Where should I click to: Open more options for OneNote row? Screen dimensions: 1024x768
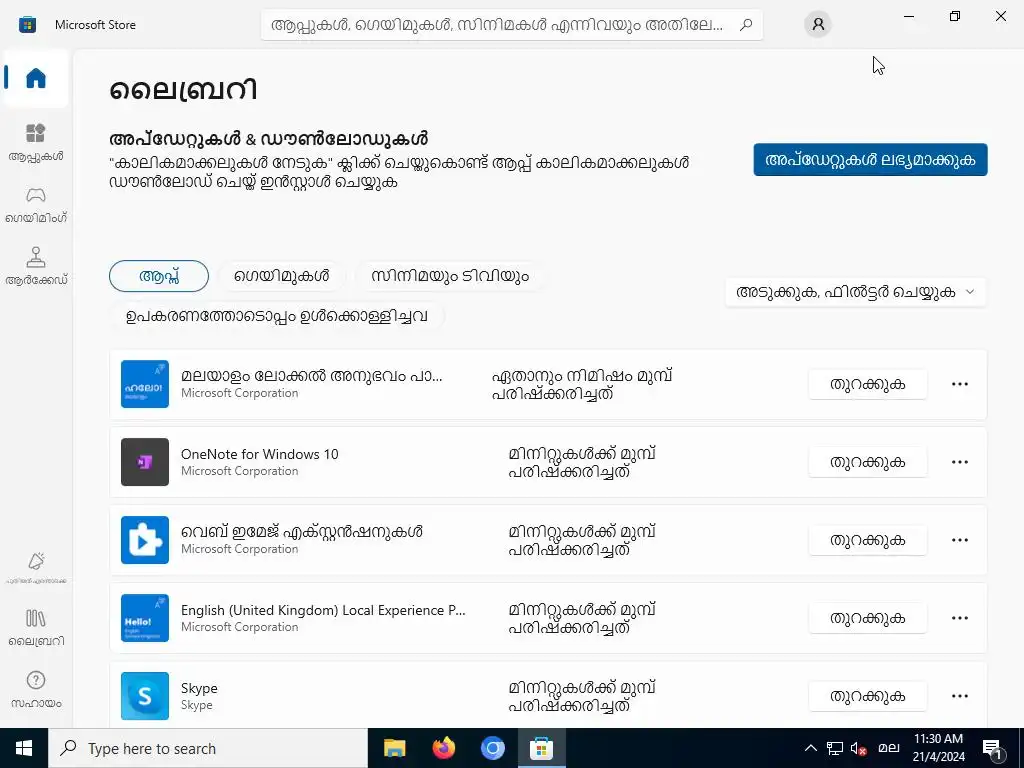pyautogui.click(x=960, y=462)
